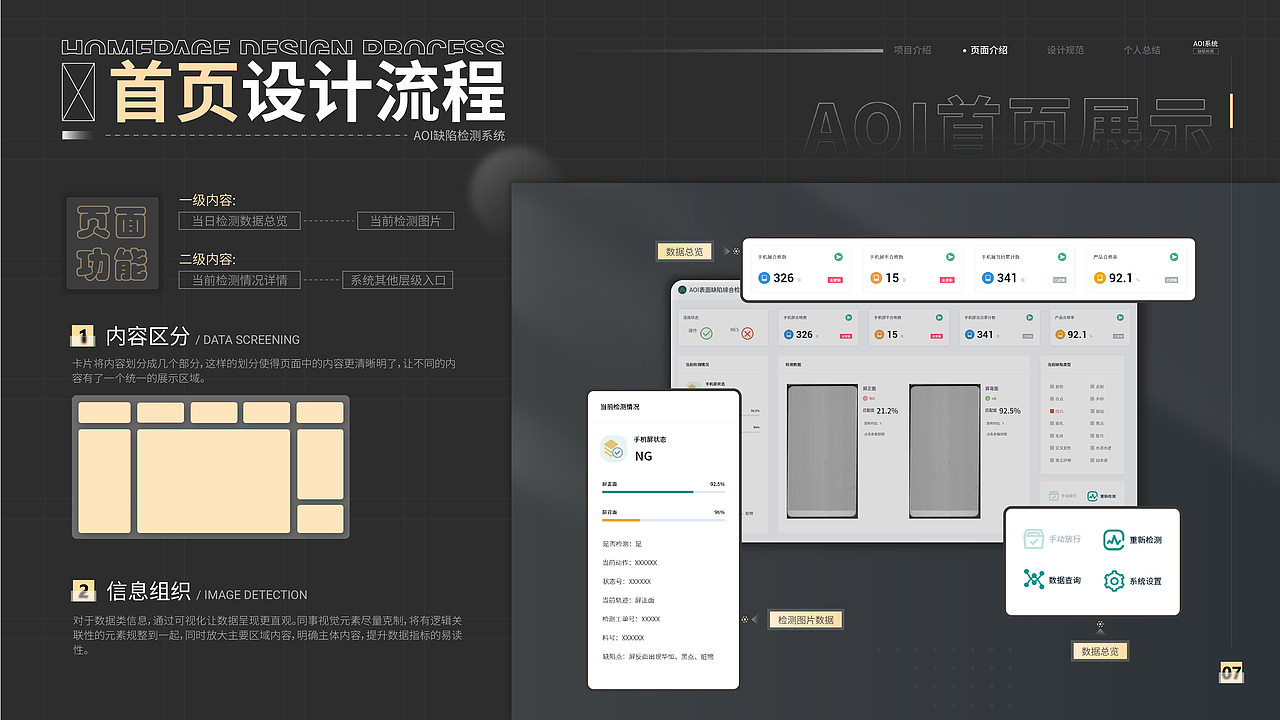Toggle 落尘异物 defect-type checkbox

(x=1052, y=460)
